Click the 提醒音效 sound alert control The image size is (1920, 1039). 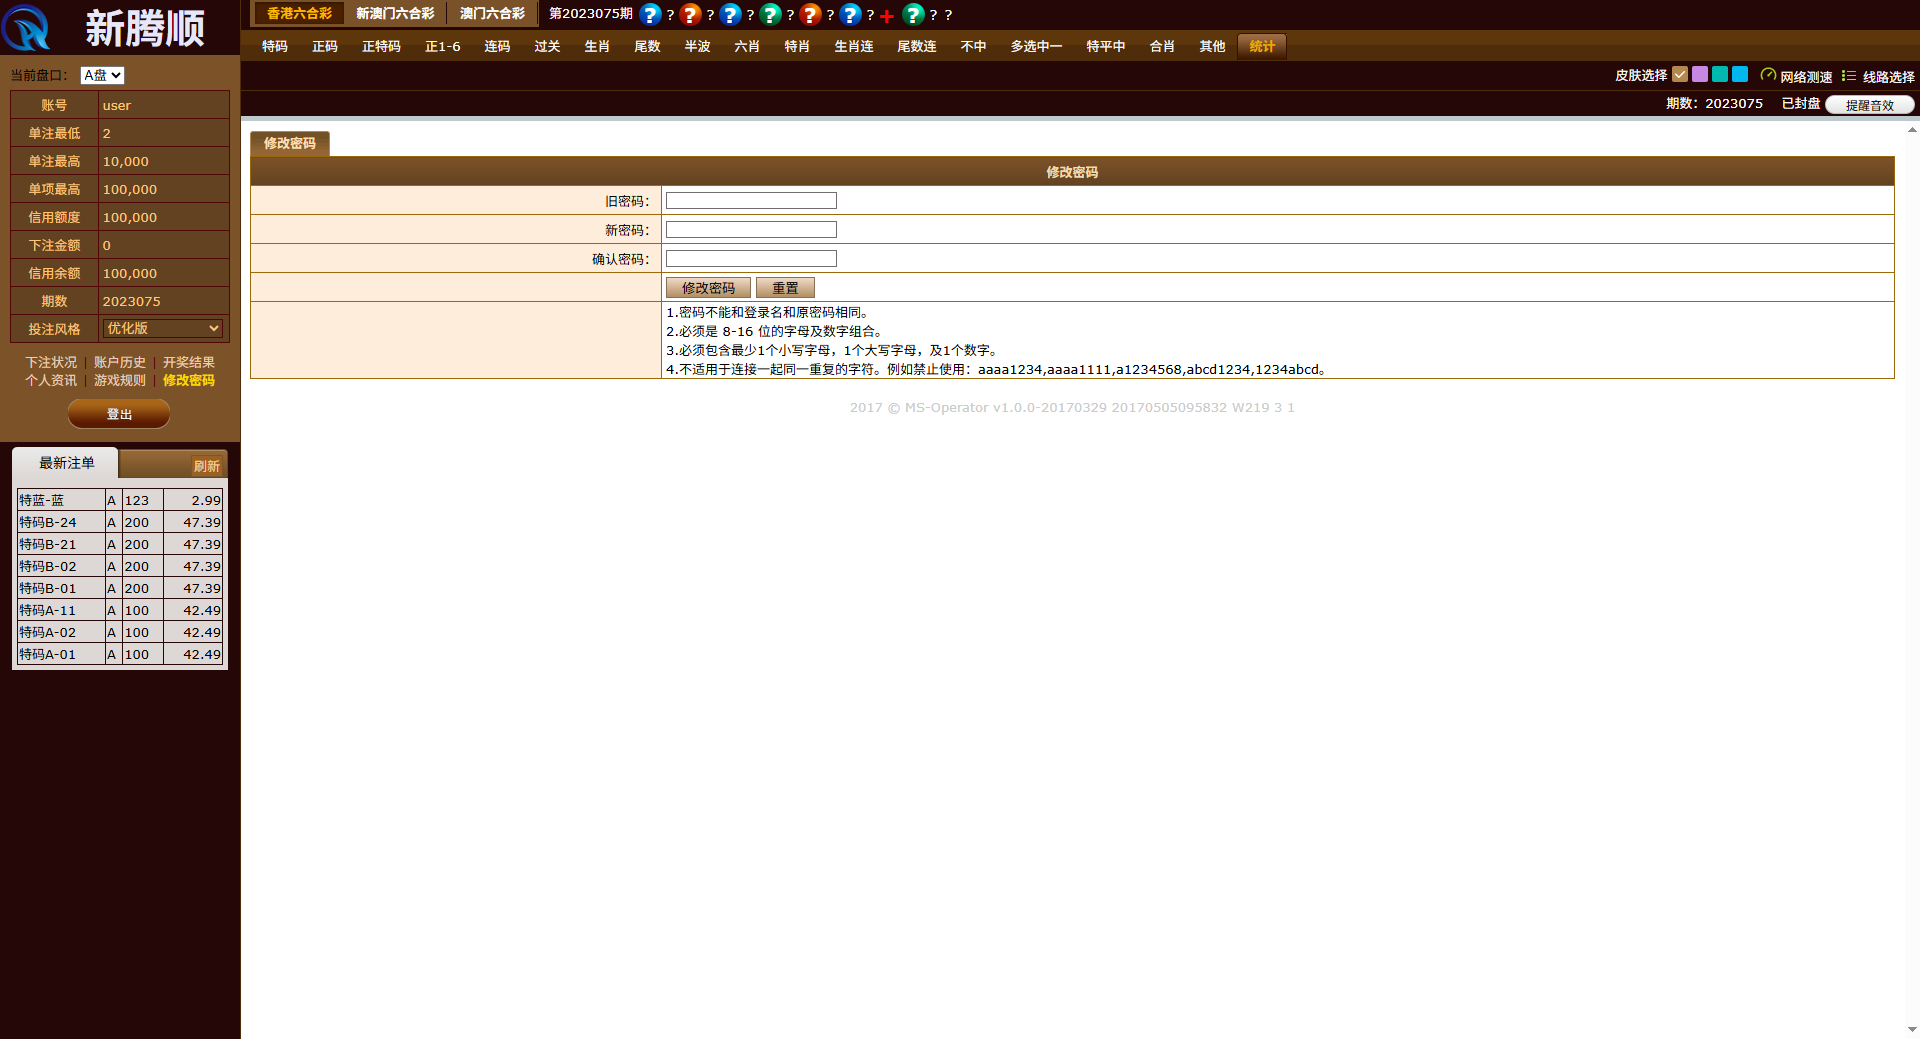[x=1868, y=104]
